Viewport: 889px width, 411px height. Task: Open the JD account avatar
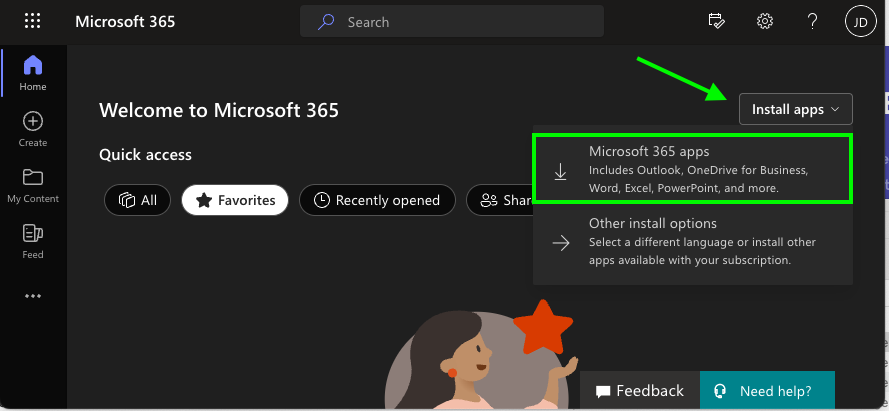(861, 22)
